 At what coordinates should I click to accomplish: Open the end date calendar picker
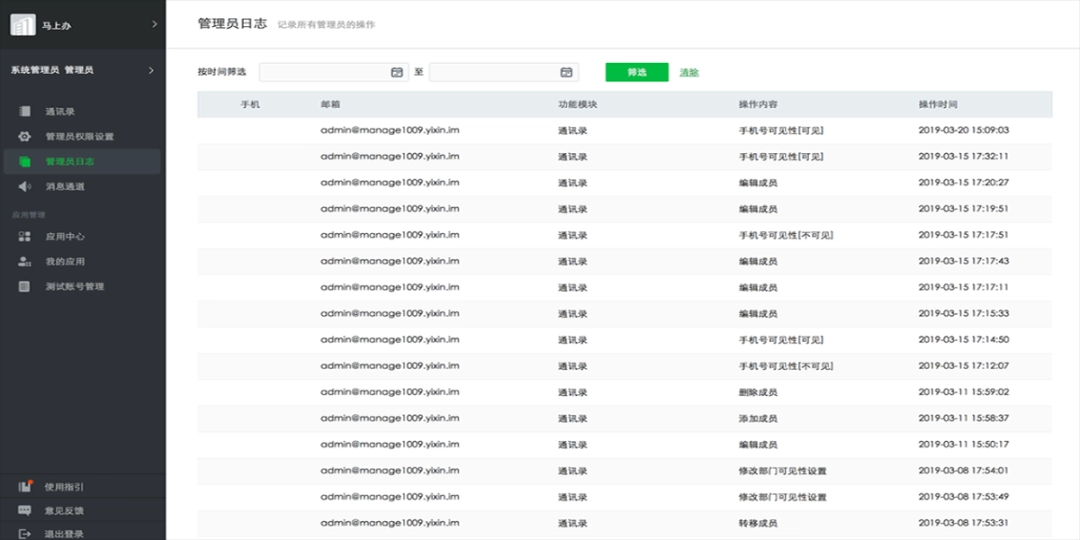(x=566, y=72)
